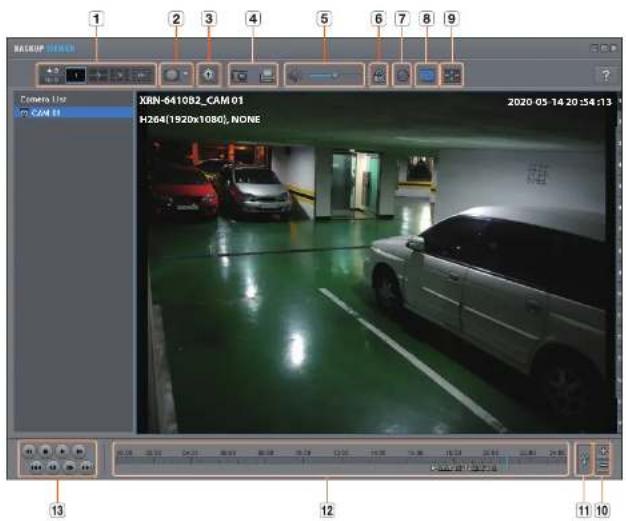The width and height of the screenshot is (626, 521).
Task: Go to the next split-screen page
Action: [119, 75]
